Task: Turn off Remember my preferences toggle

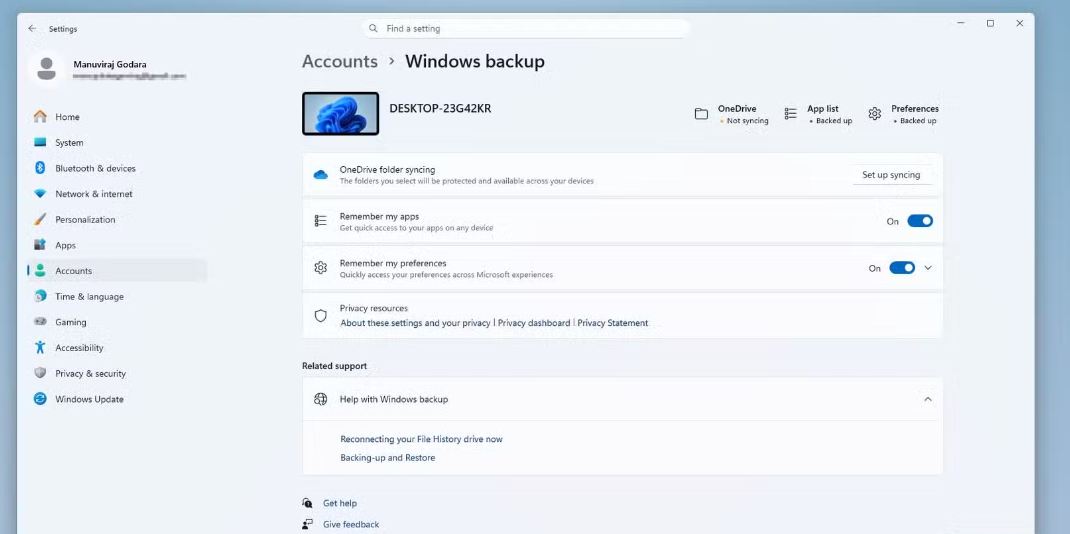Action: (x=902, y=268)
